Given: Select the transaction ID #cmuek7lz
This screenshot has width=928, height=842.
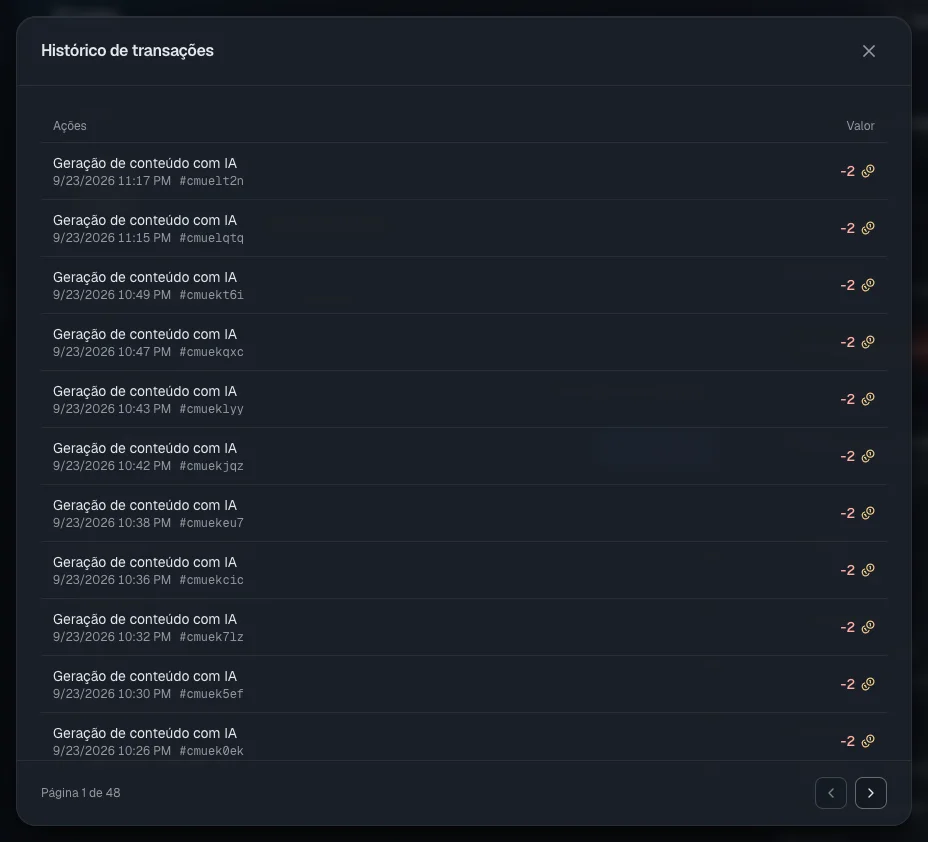Looking at the screenshot, I should pos(211,637).
